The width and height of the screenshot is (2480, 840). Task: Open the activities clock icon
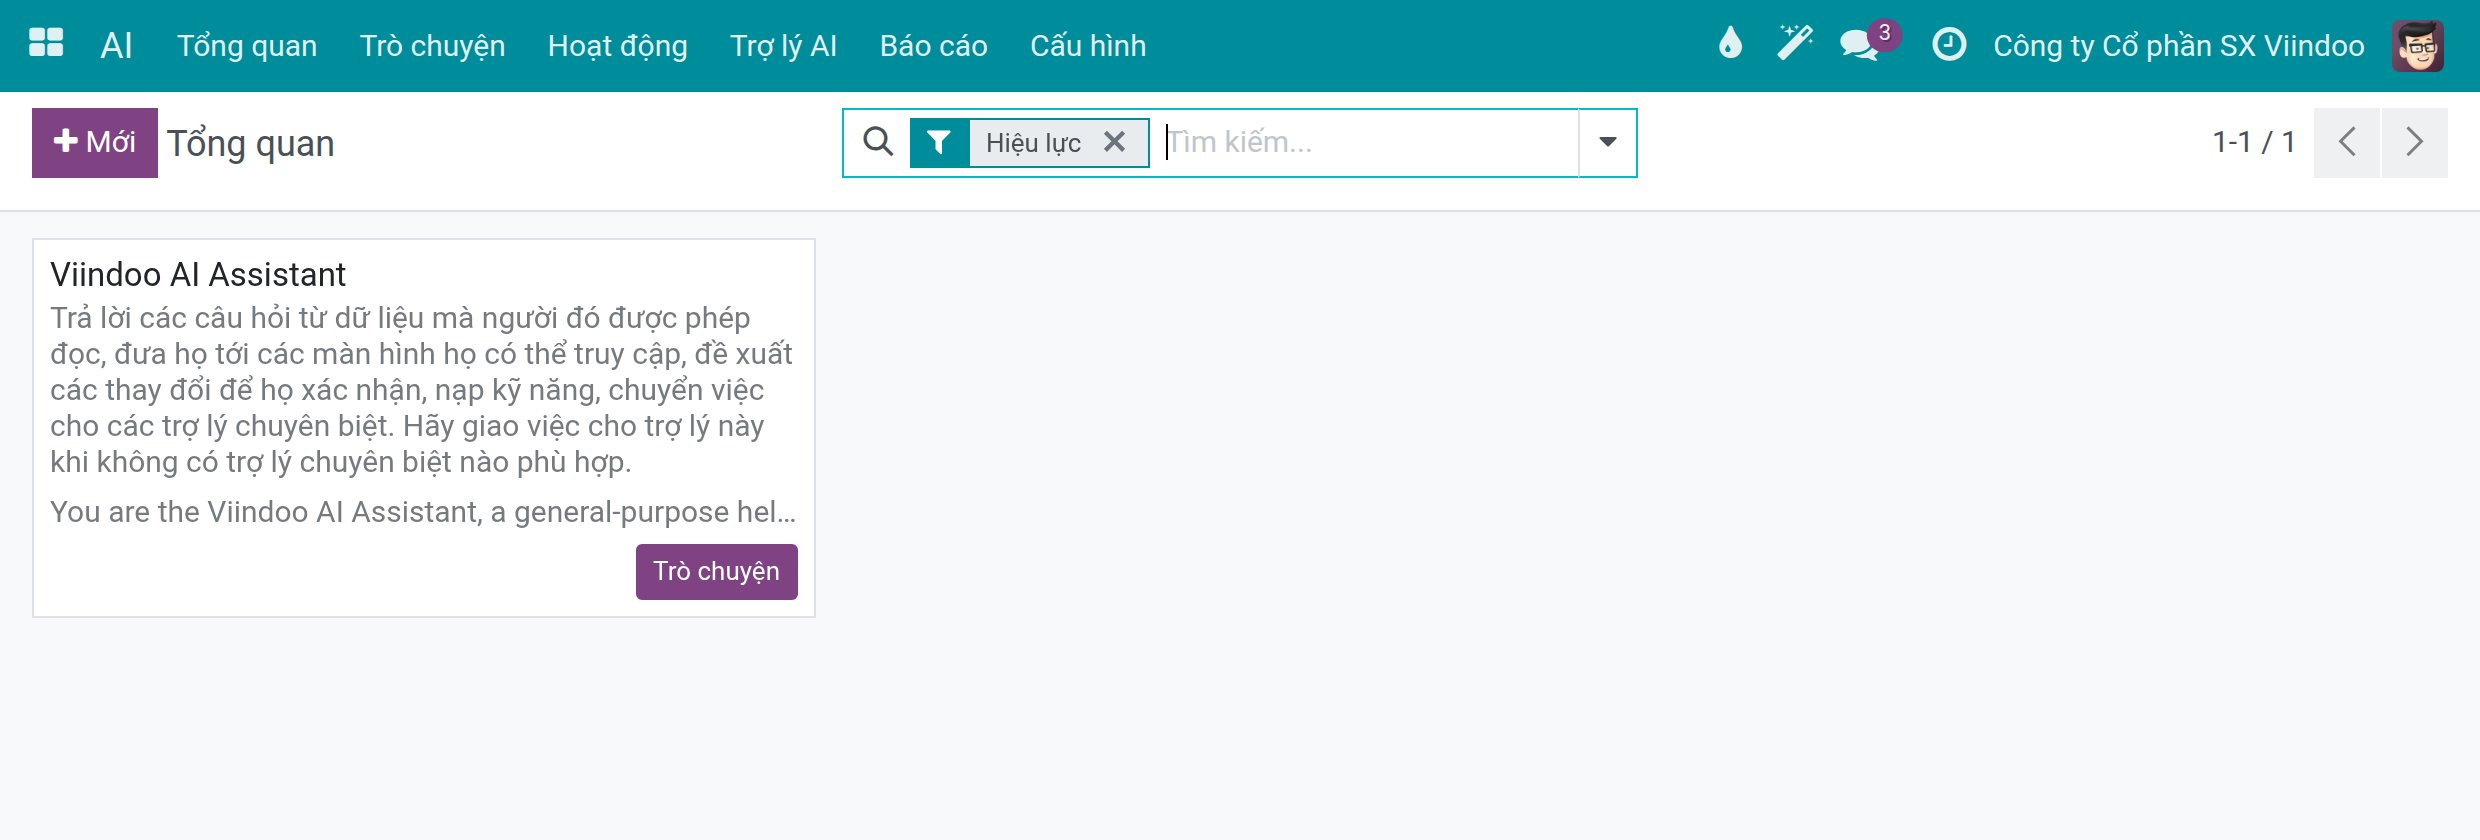(1949, 45)
